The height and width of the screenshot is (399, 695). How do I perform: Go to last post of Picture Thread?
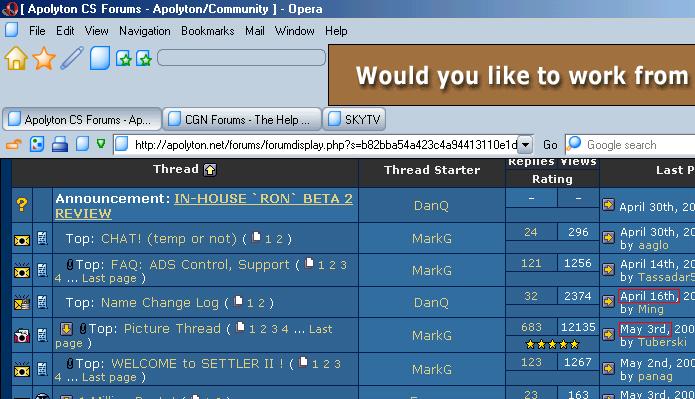608,334
